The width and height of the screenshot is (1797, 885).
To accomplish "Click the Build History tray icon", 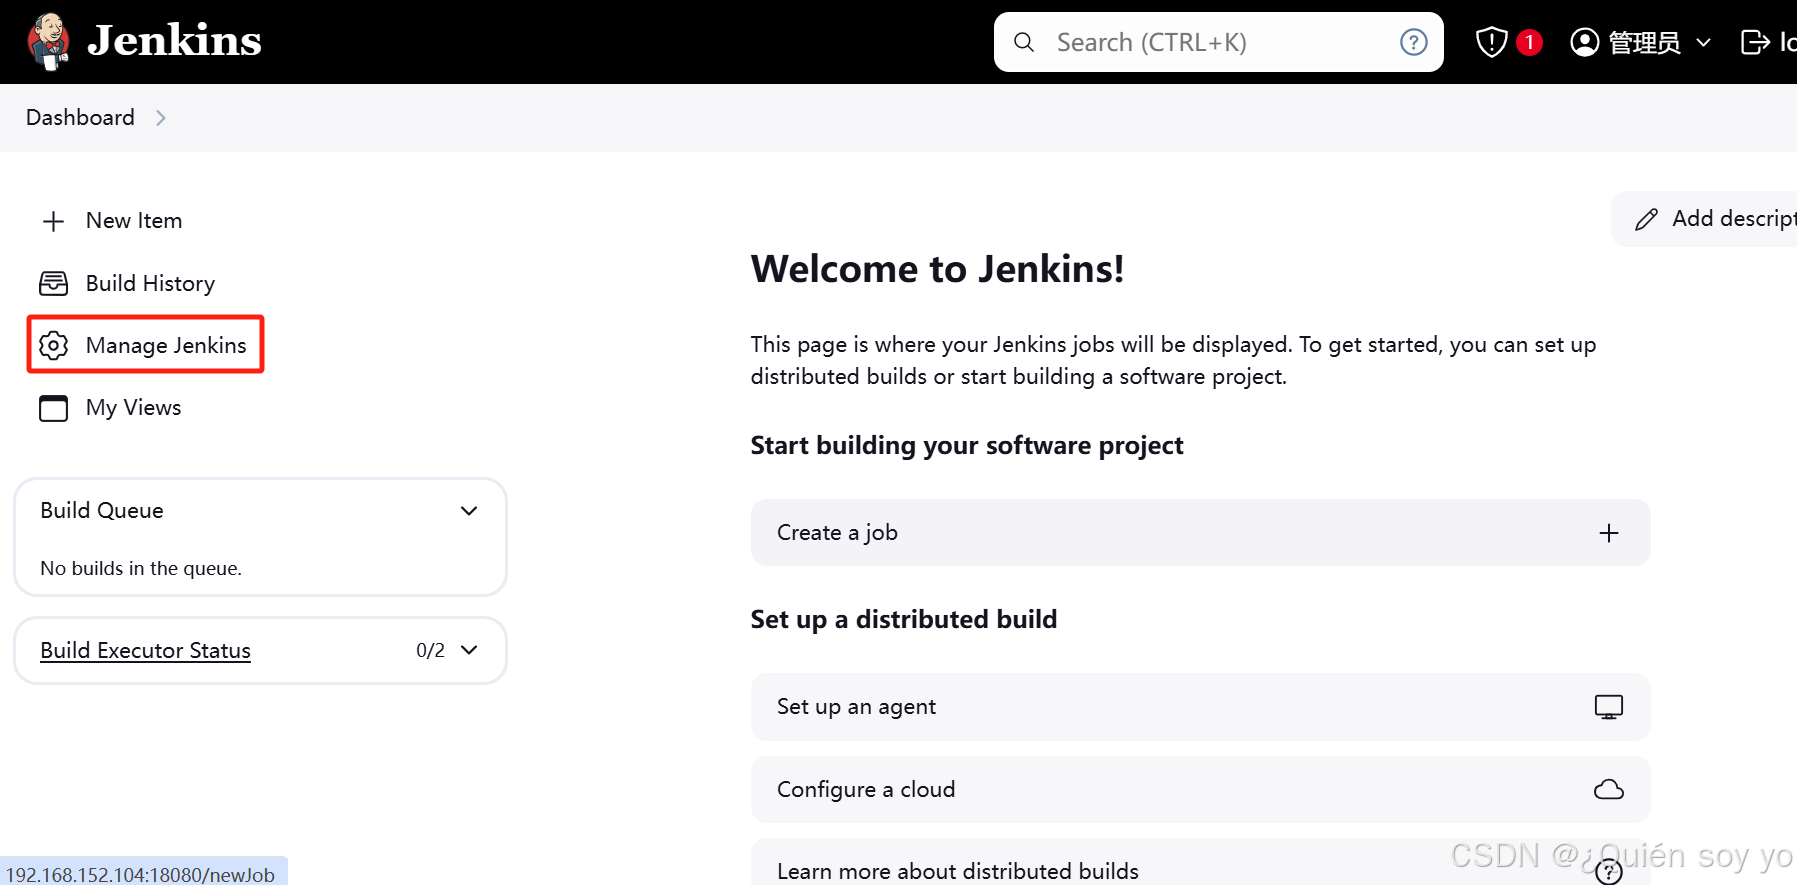I will [x=54, y=284].
